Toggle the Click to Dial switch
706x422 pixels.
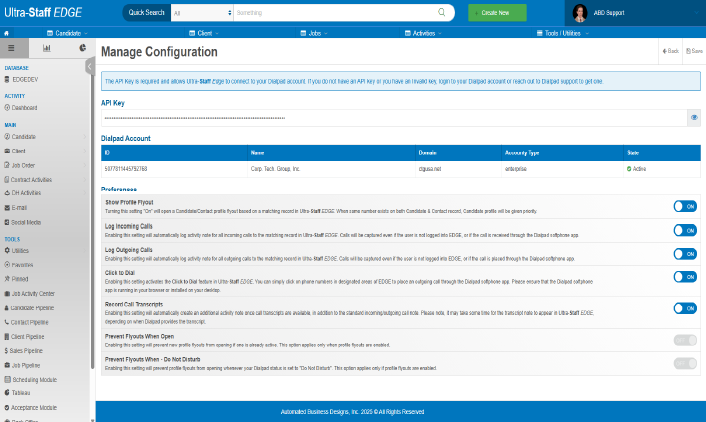[685, 277]
